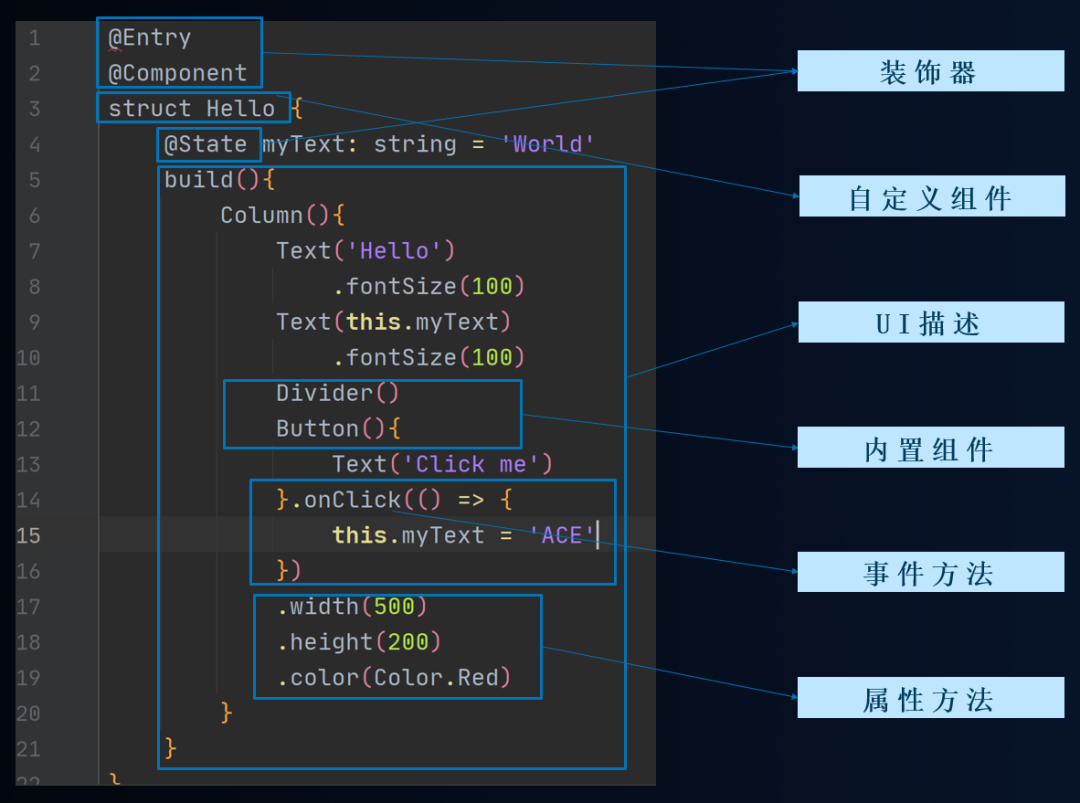Click .fontSize(100) on line 10
1080x803 pixels.
click(x=428, y=357)
